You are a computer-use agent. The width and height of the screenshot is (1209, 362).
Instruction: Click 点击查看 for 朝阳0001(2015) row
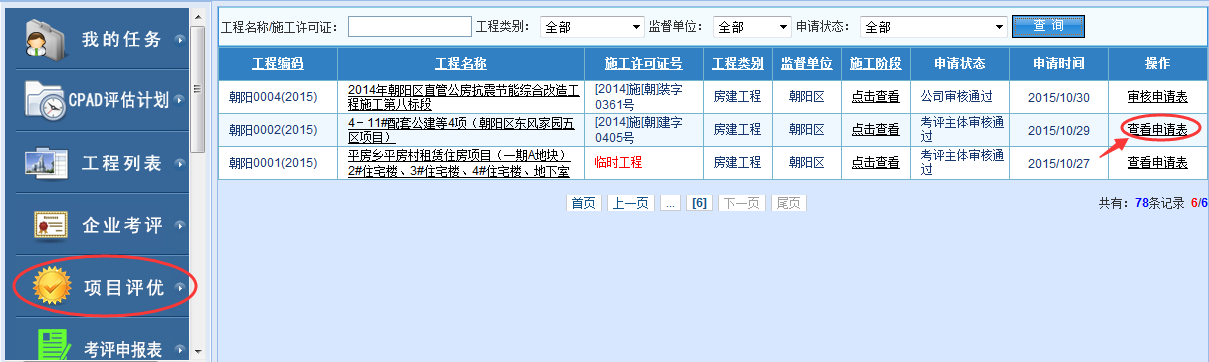[875, 162]
